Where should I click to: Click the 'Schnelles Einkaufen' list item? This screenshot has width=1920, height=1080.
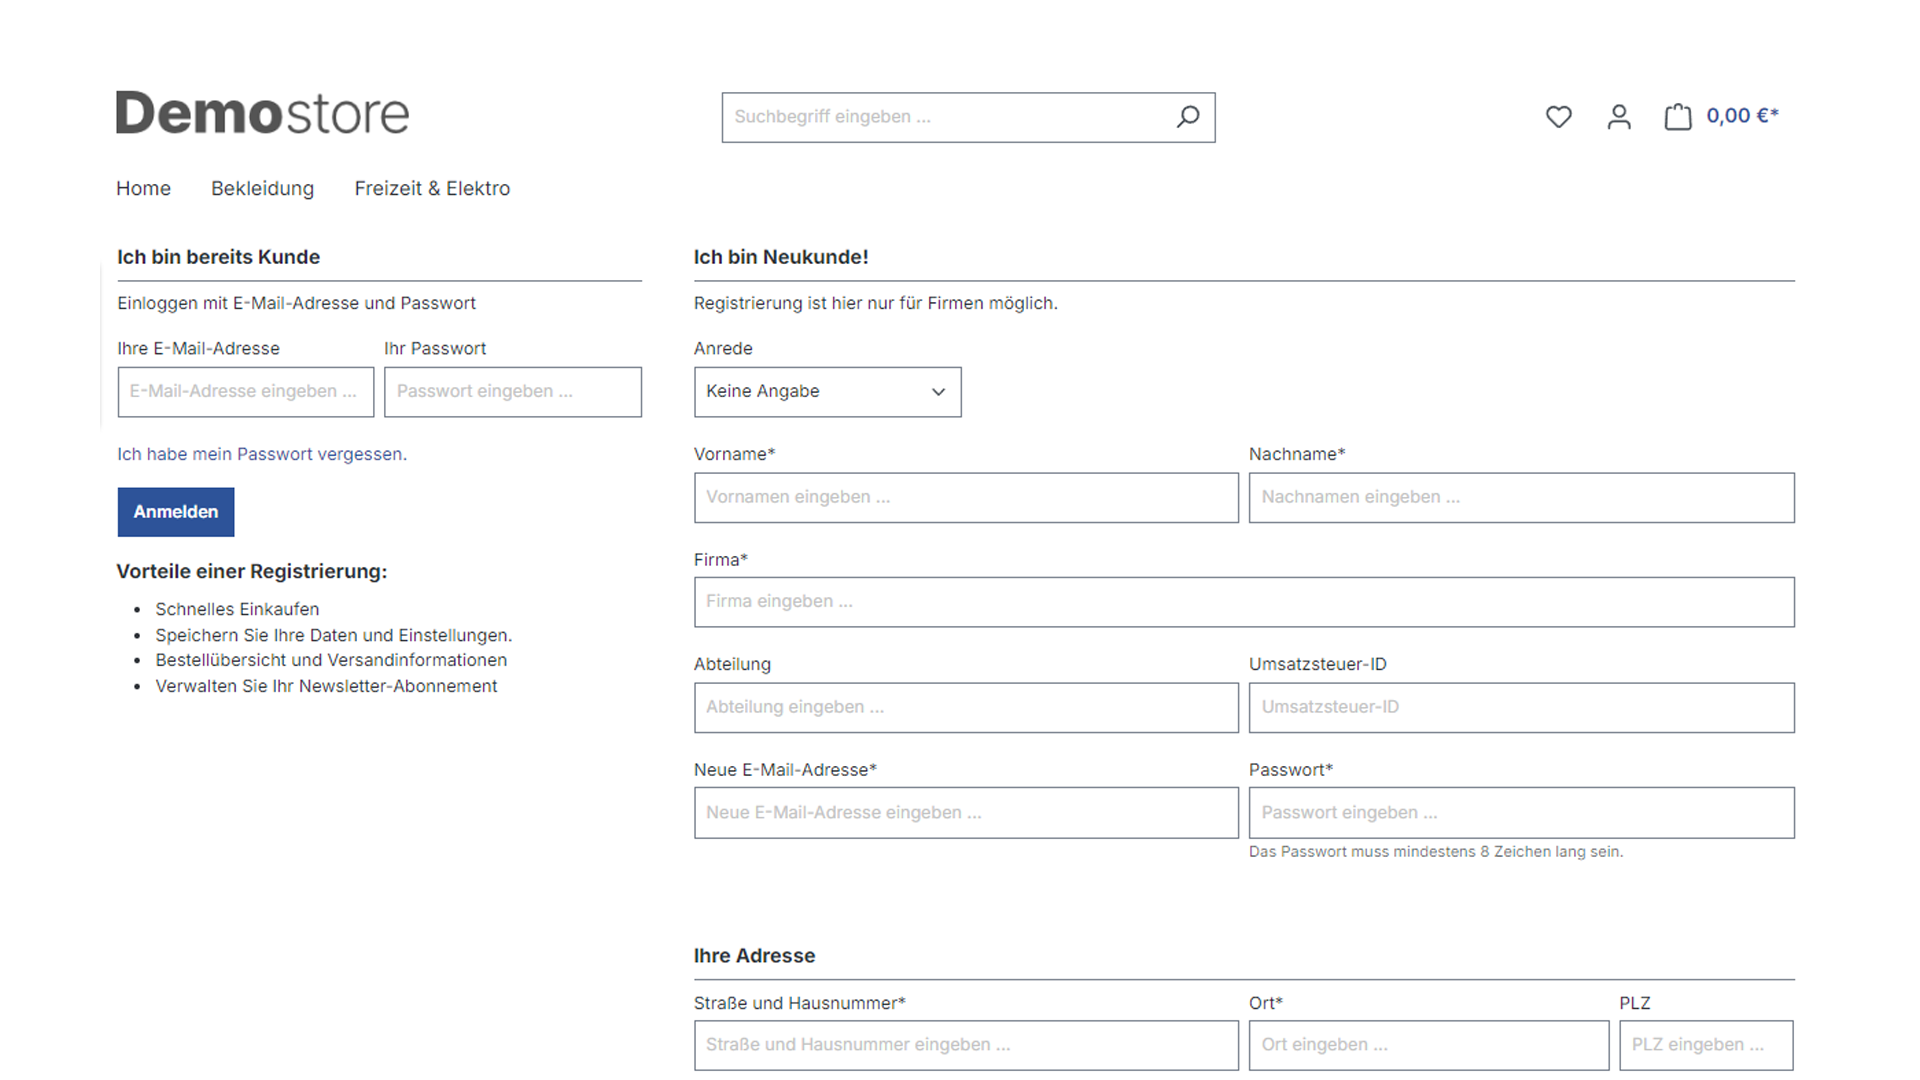point(237,609)
